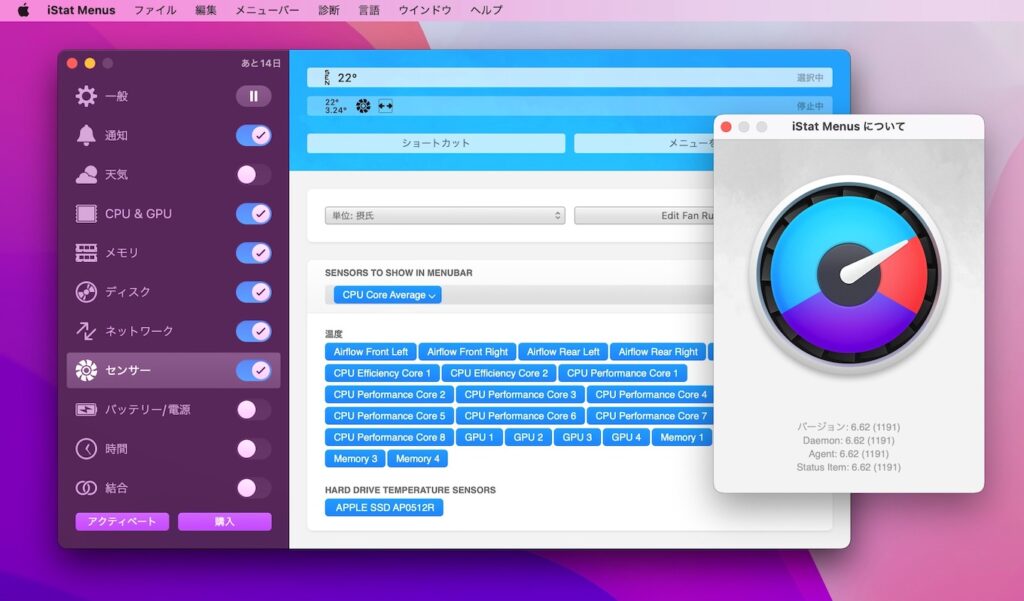The image size is (1024, 601).
Task: Click 診断 in the menu bar
Action: pyautogui.click(x=329, y=10)
